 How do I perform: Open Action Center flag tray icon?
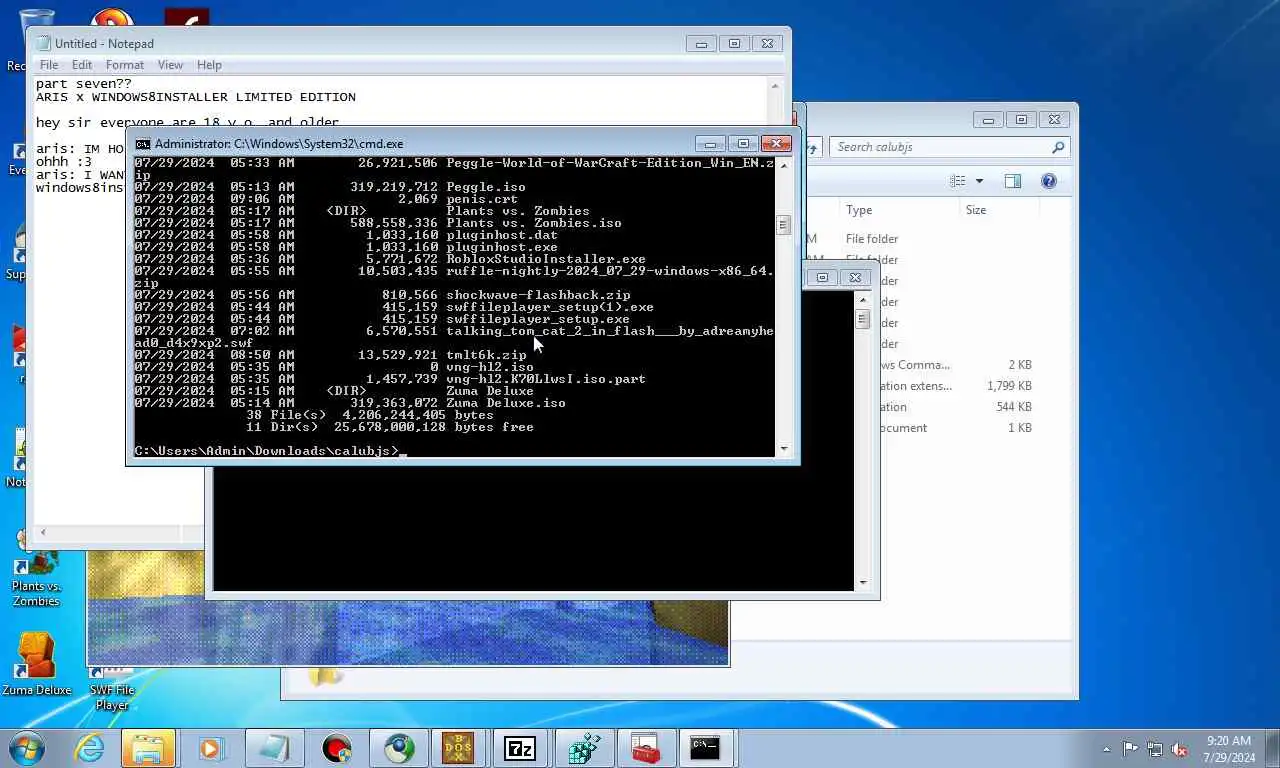point(1131,749)
